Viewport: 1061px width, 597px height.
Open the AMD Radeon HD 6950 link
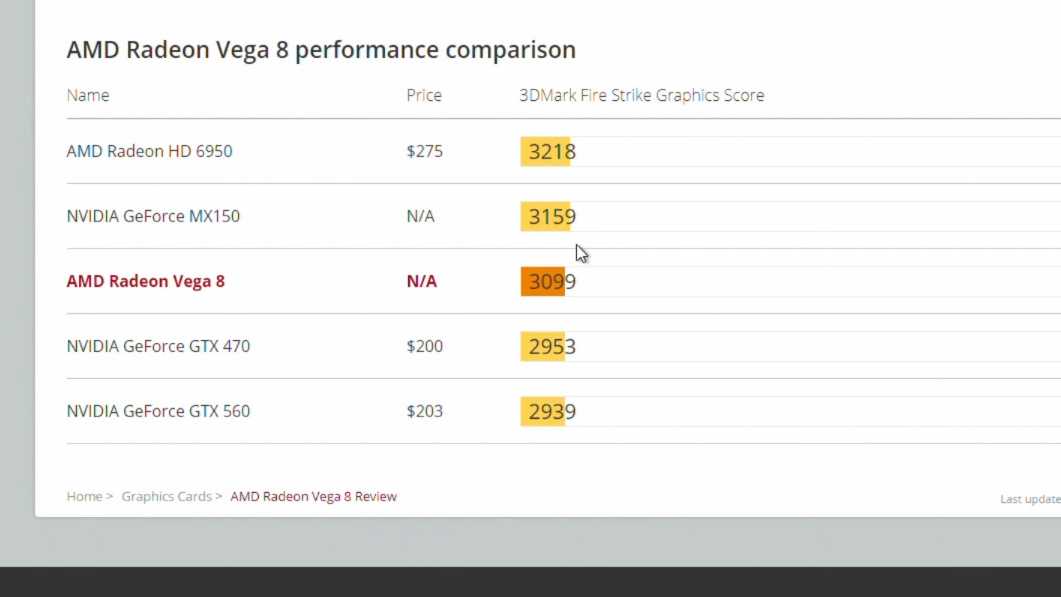pos(149,151)
